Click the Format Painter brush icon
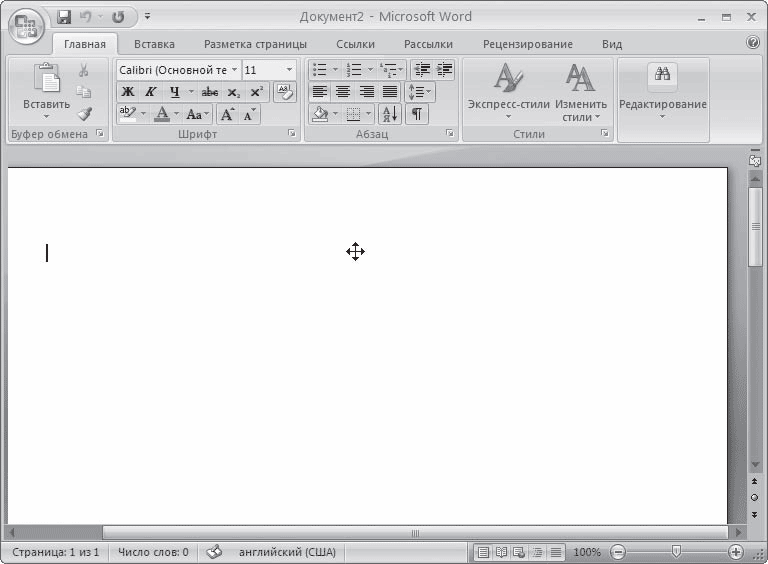Viewport: 768px width, 564px height. 84,114
